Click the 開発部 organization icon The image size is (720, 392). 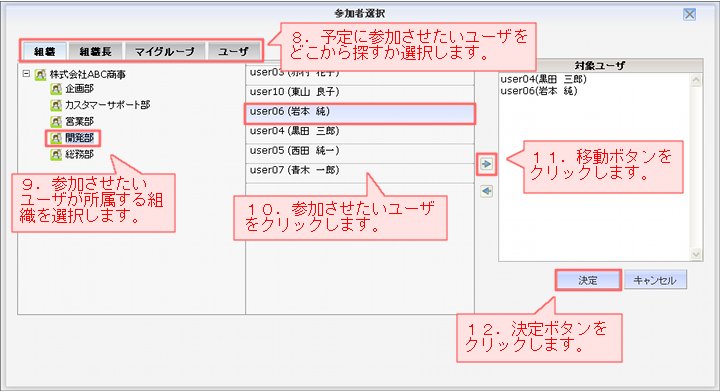pos(56,138)
